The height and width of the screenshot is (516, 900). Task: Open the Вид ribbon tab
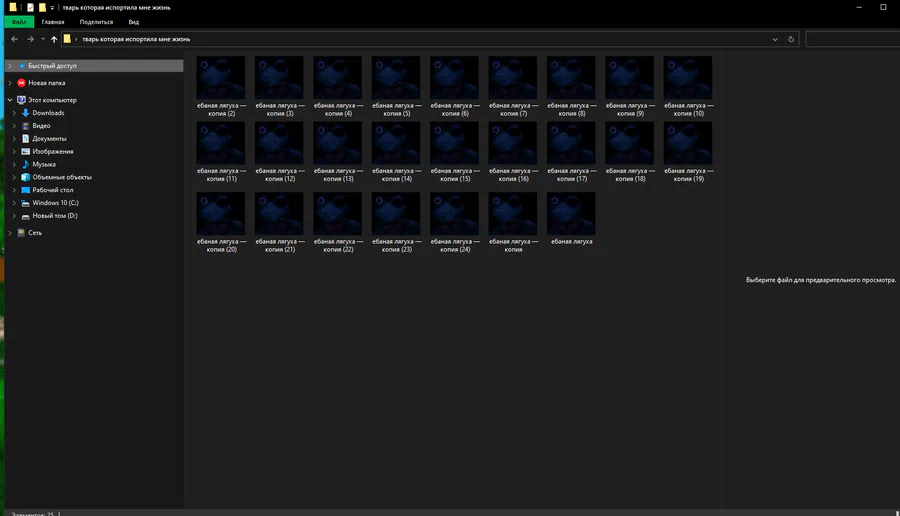[x=134, y=22]
